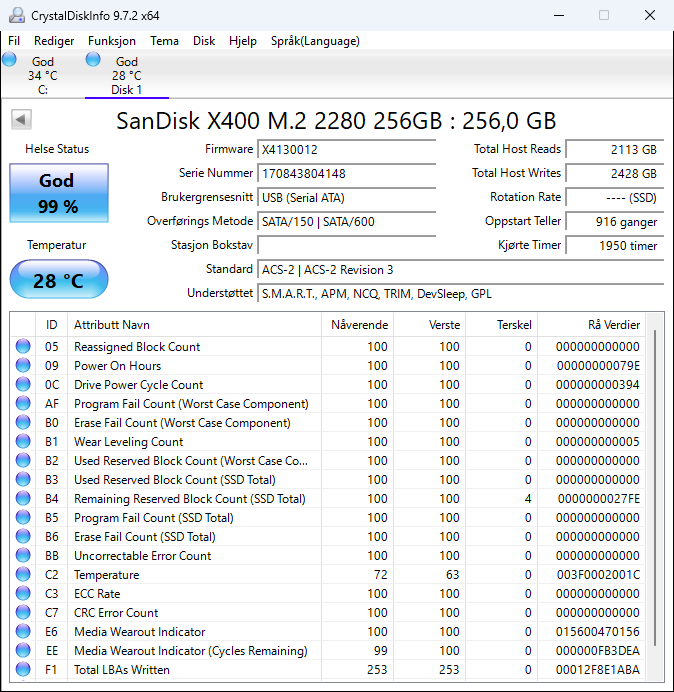Screen dimensions: 674x692
Task: Click the status orb in the E6 attribute row
Action: [x=23, y=631]
